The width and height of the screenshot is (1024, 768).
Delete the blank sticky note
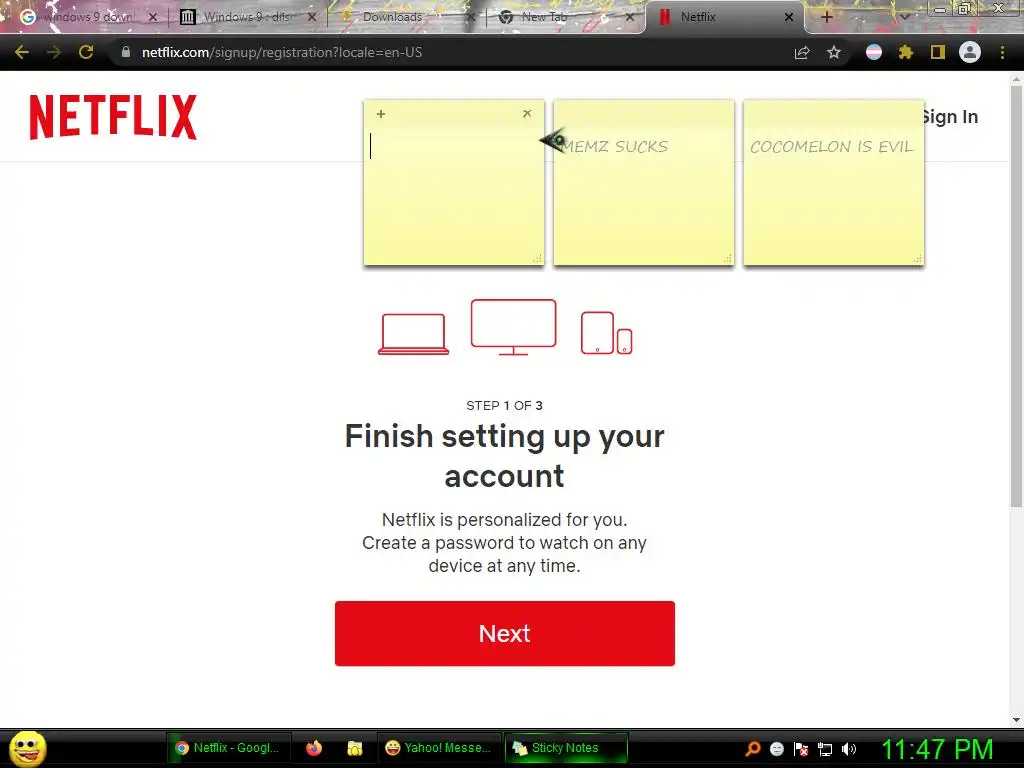[x=527, y=114]
